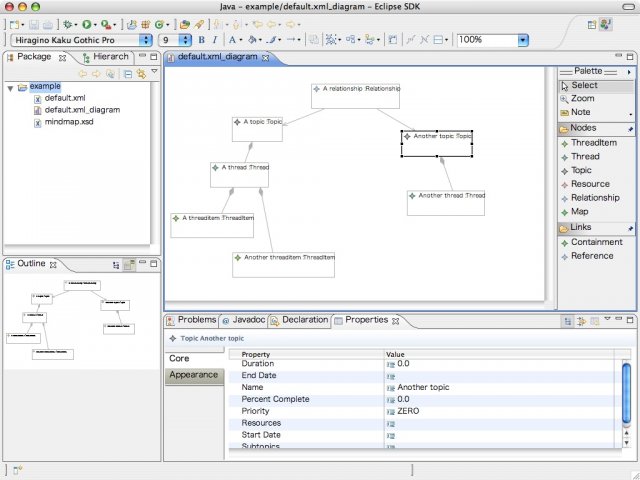Open the Appearance properties section
This screenshot has width=640, height=480.
click(193, 375)
